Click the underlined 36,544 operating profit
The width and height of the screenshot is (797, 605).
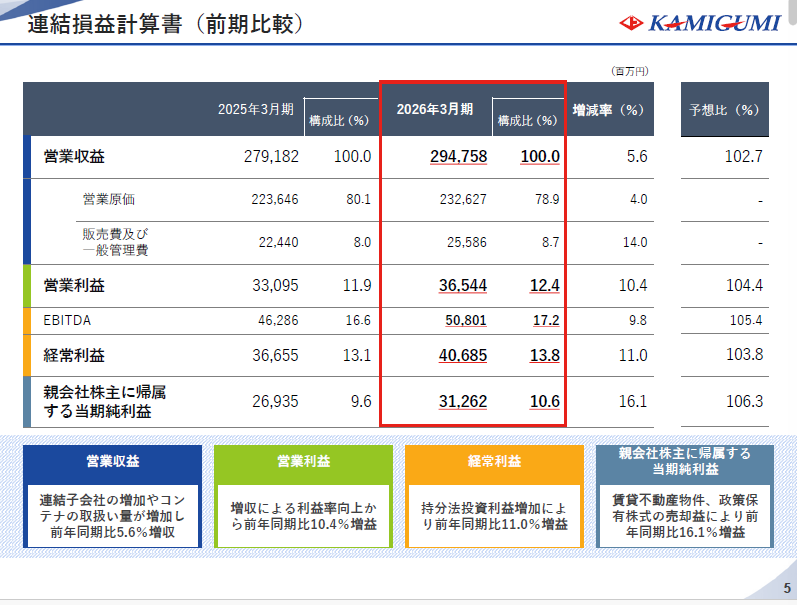[x=463, y=285]
